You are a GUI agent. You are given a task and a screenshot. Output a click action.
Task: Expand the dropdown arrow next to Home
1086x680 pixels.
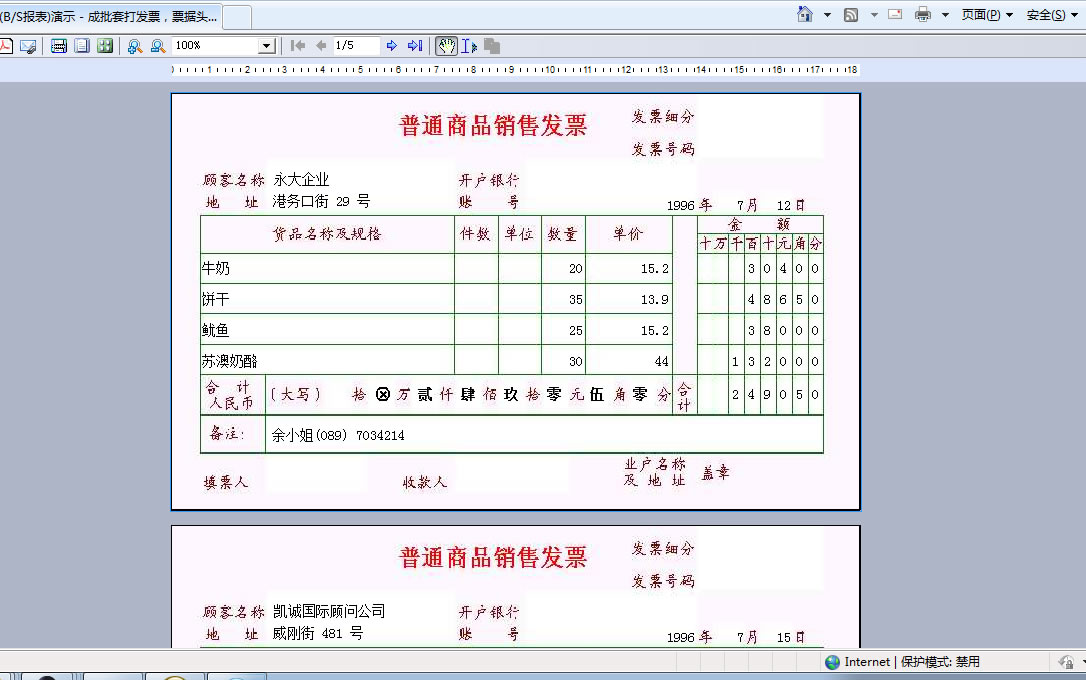point(827,15)
